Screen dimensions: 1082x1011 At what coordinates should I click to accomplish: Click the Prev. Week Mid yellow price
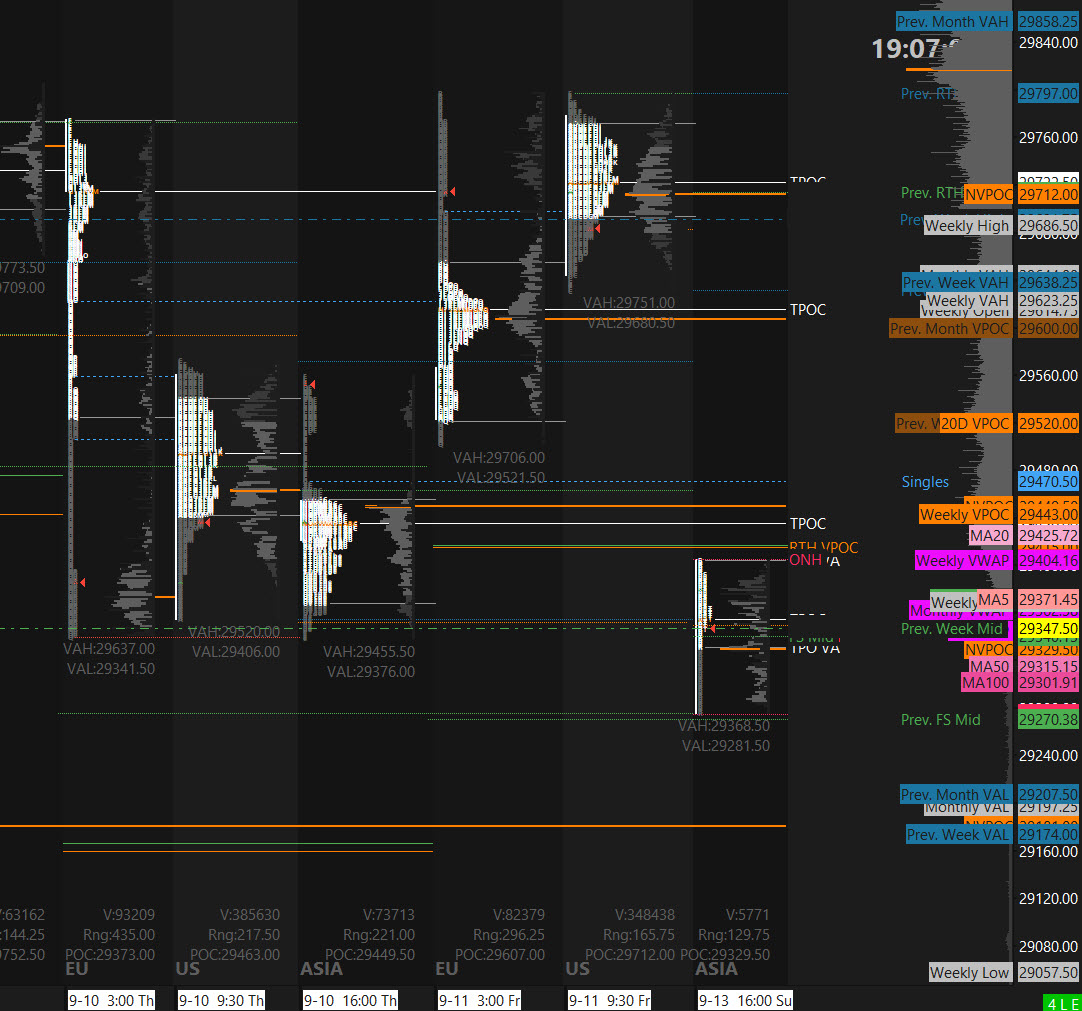[1048, 629]
